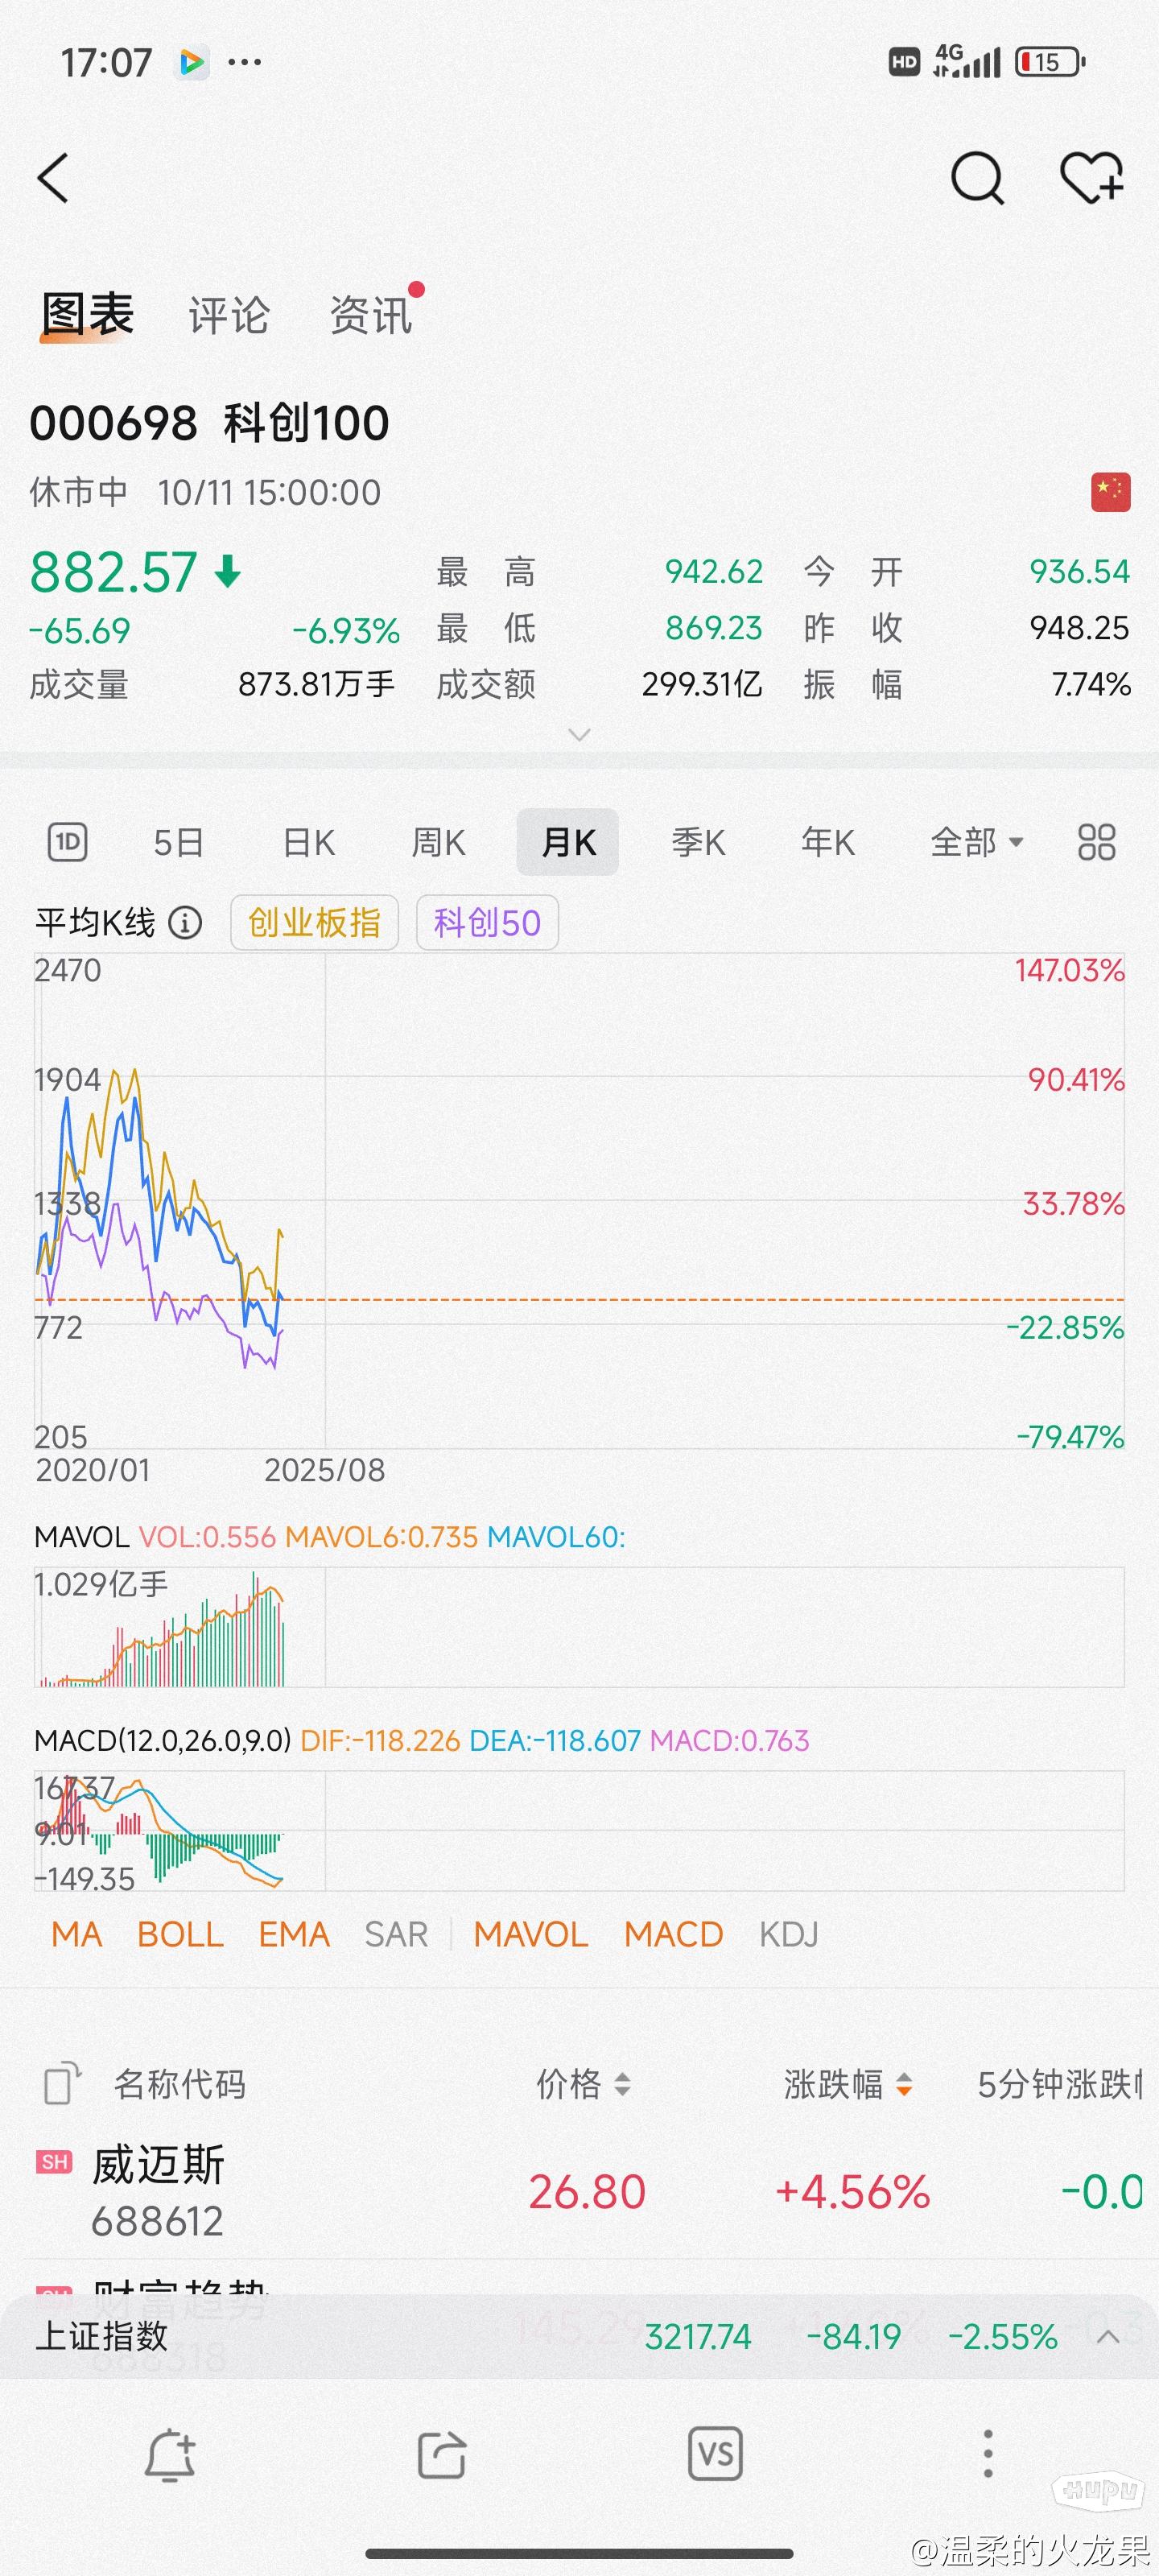Image resolution: width=1159 pixels, height=2576 pixels.
Task: Select 5日 chart period
Action: pos(179,842)
